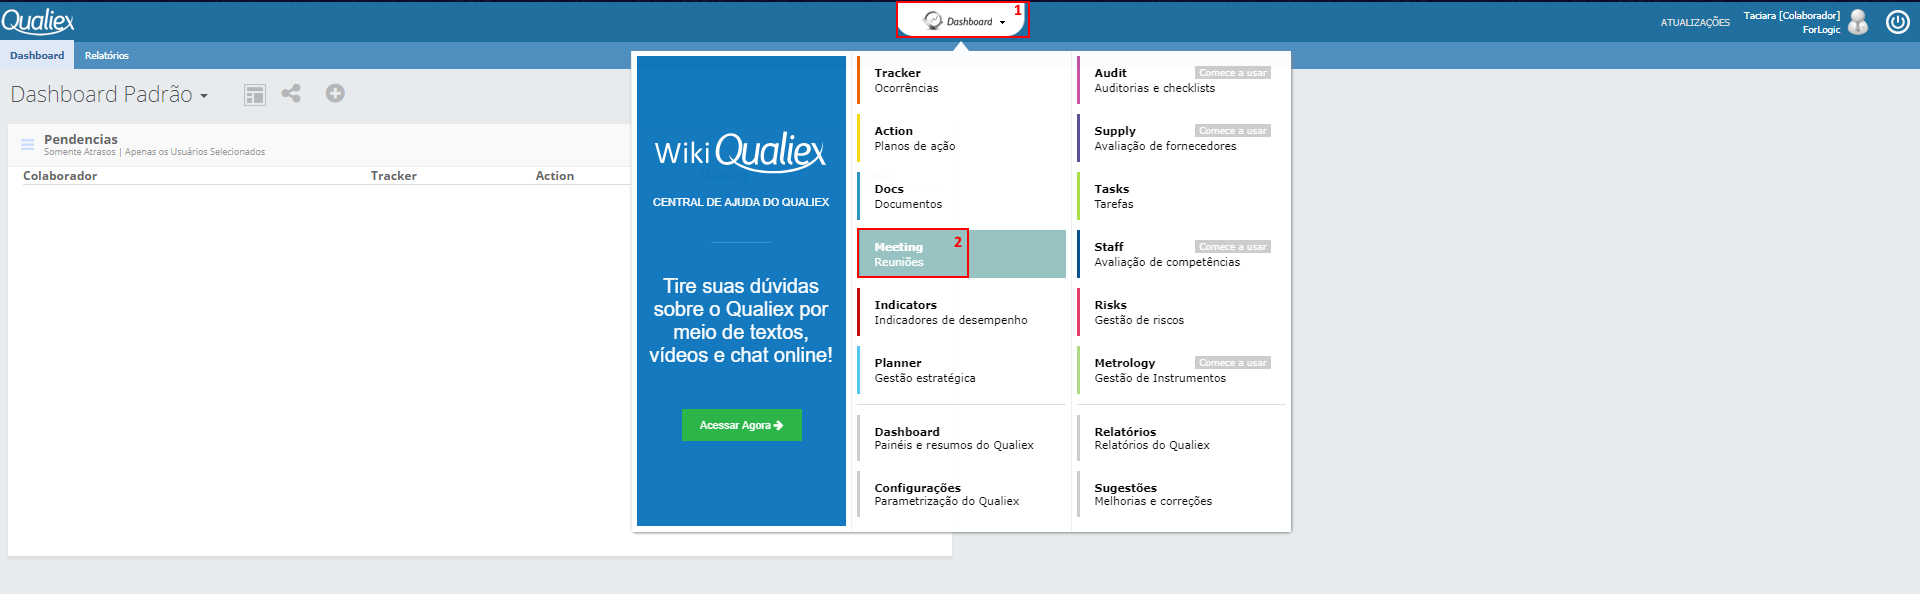Click the Action column header in Pendencias
Image resolution: width=1920 pixels, height=594 pixels.
pyautogui.click(x=555, y=176)
